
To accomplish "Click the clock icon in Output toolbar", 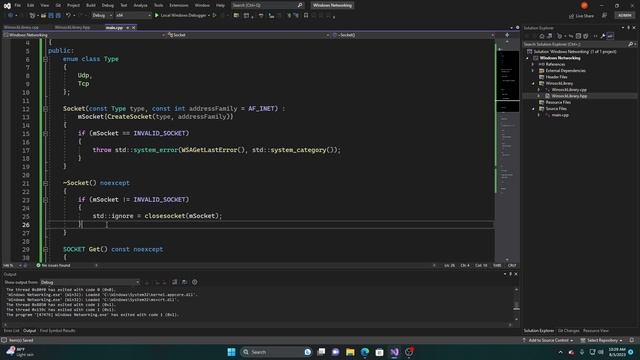I will 195,282.
